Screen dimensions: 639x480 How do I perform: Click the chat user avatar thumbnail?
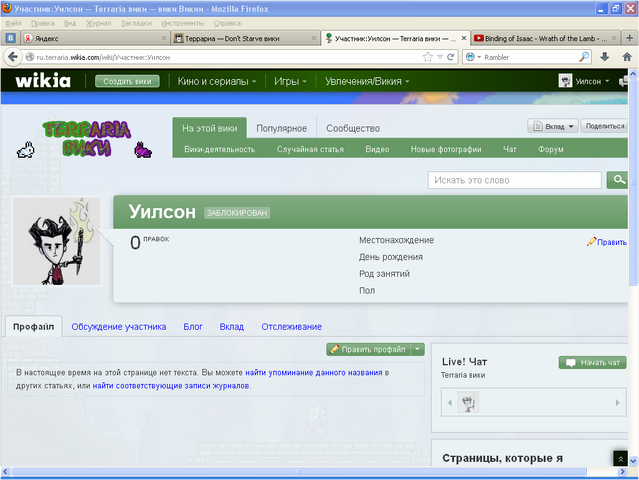(468, 402)
